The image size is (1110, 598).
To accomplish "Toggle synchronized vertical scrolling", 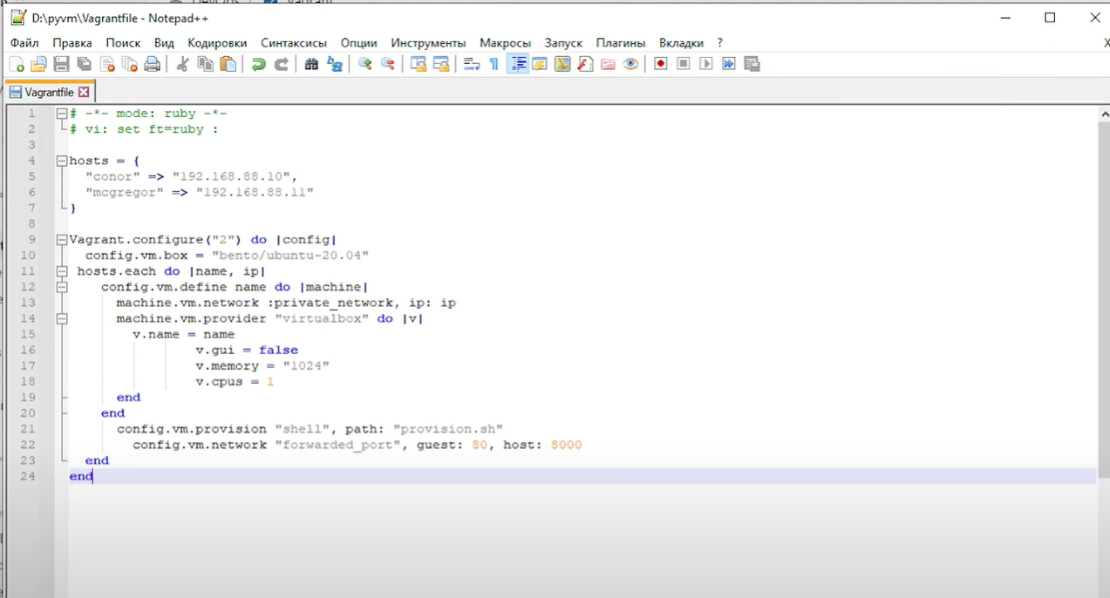I will [x=418, y=64].
